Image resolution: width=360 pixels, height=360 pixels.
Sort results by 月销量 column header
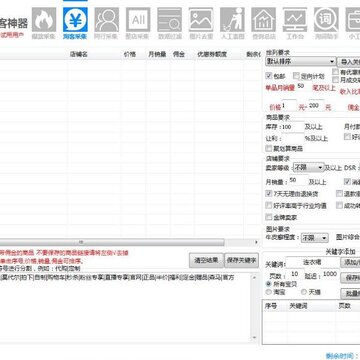pos(157,54)
